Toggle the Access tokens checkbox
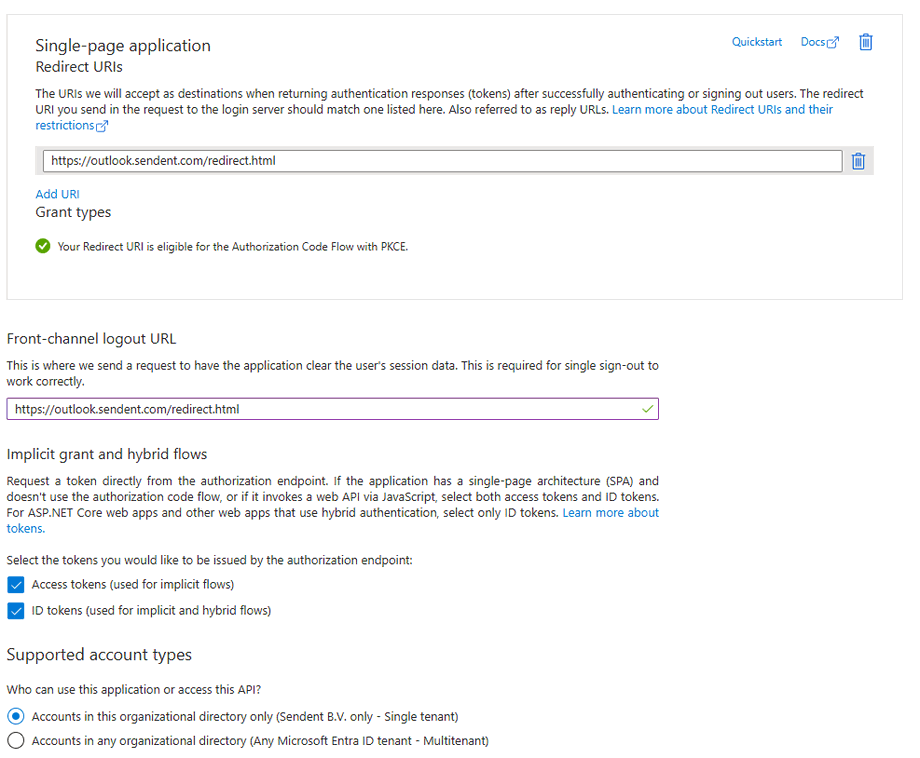This screenshot has width=920, height=758. click(16, 585)
